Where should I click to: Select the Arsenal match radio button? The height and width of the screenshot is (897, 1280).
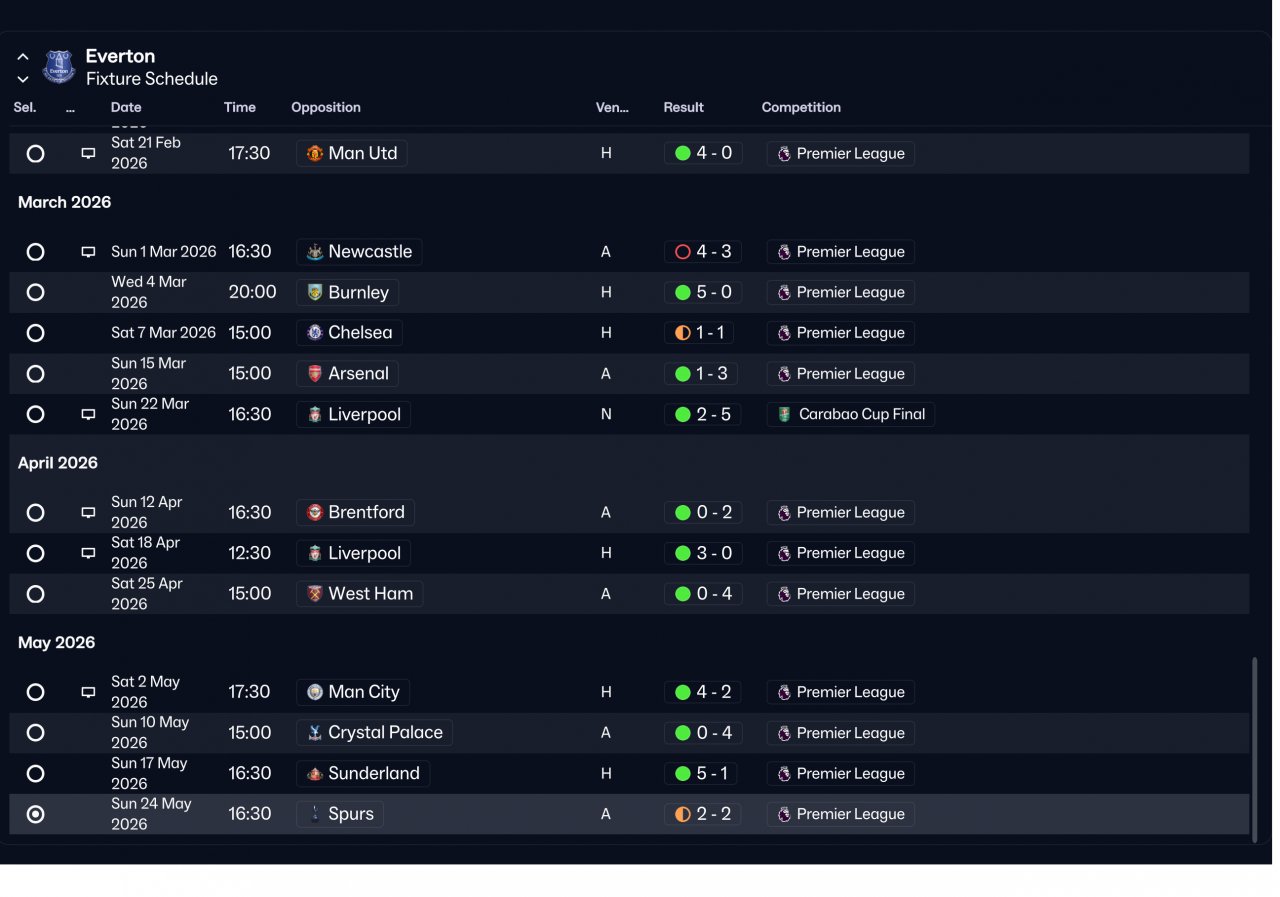36,374
